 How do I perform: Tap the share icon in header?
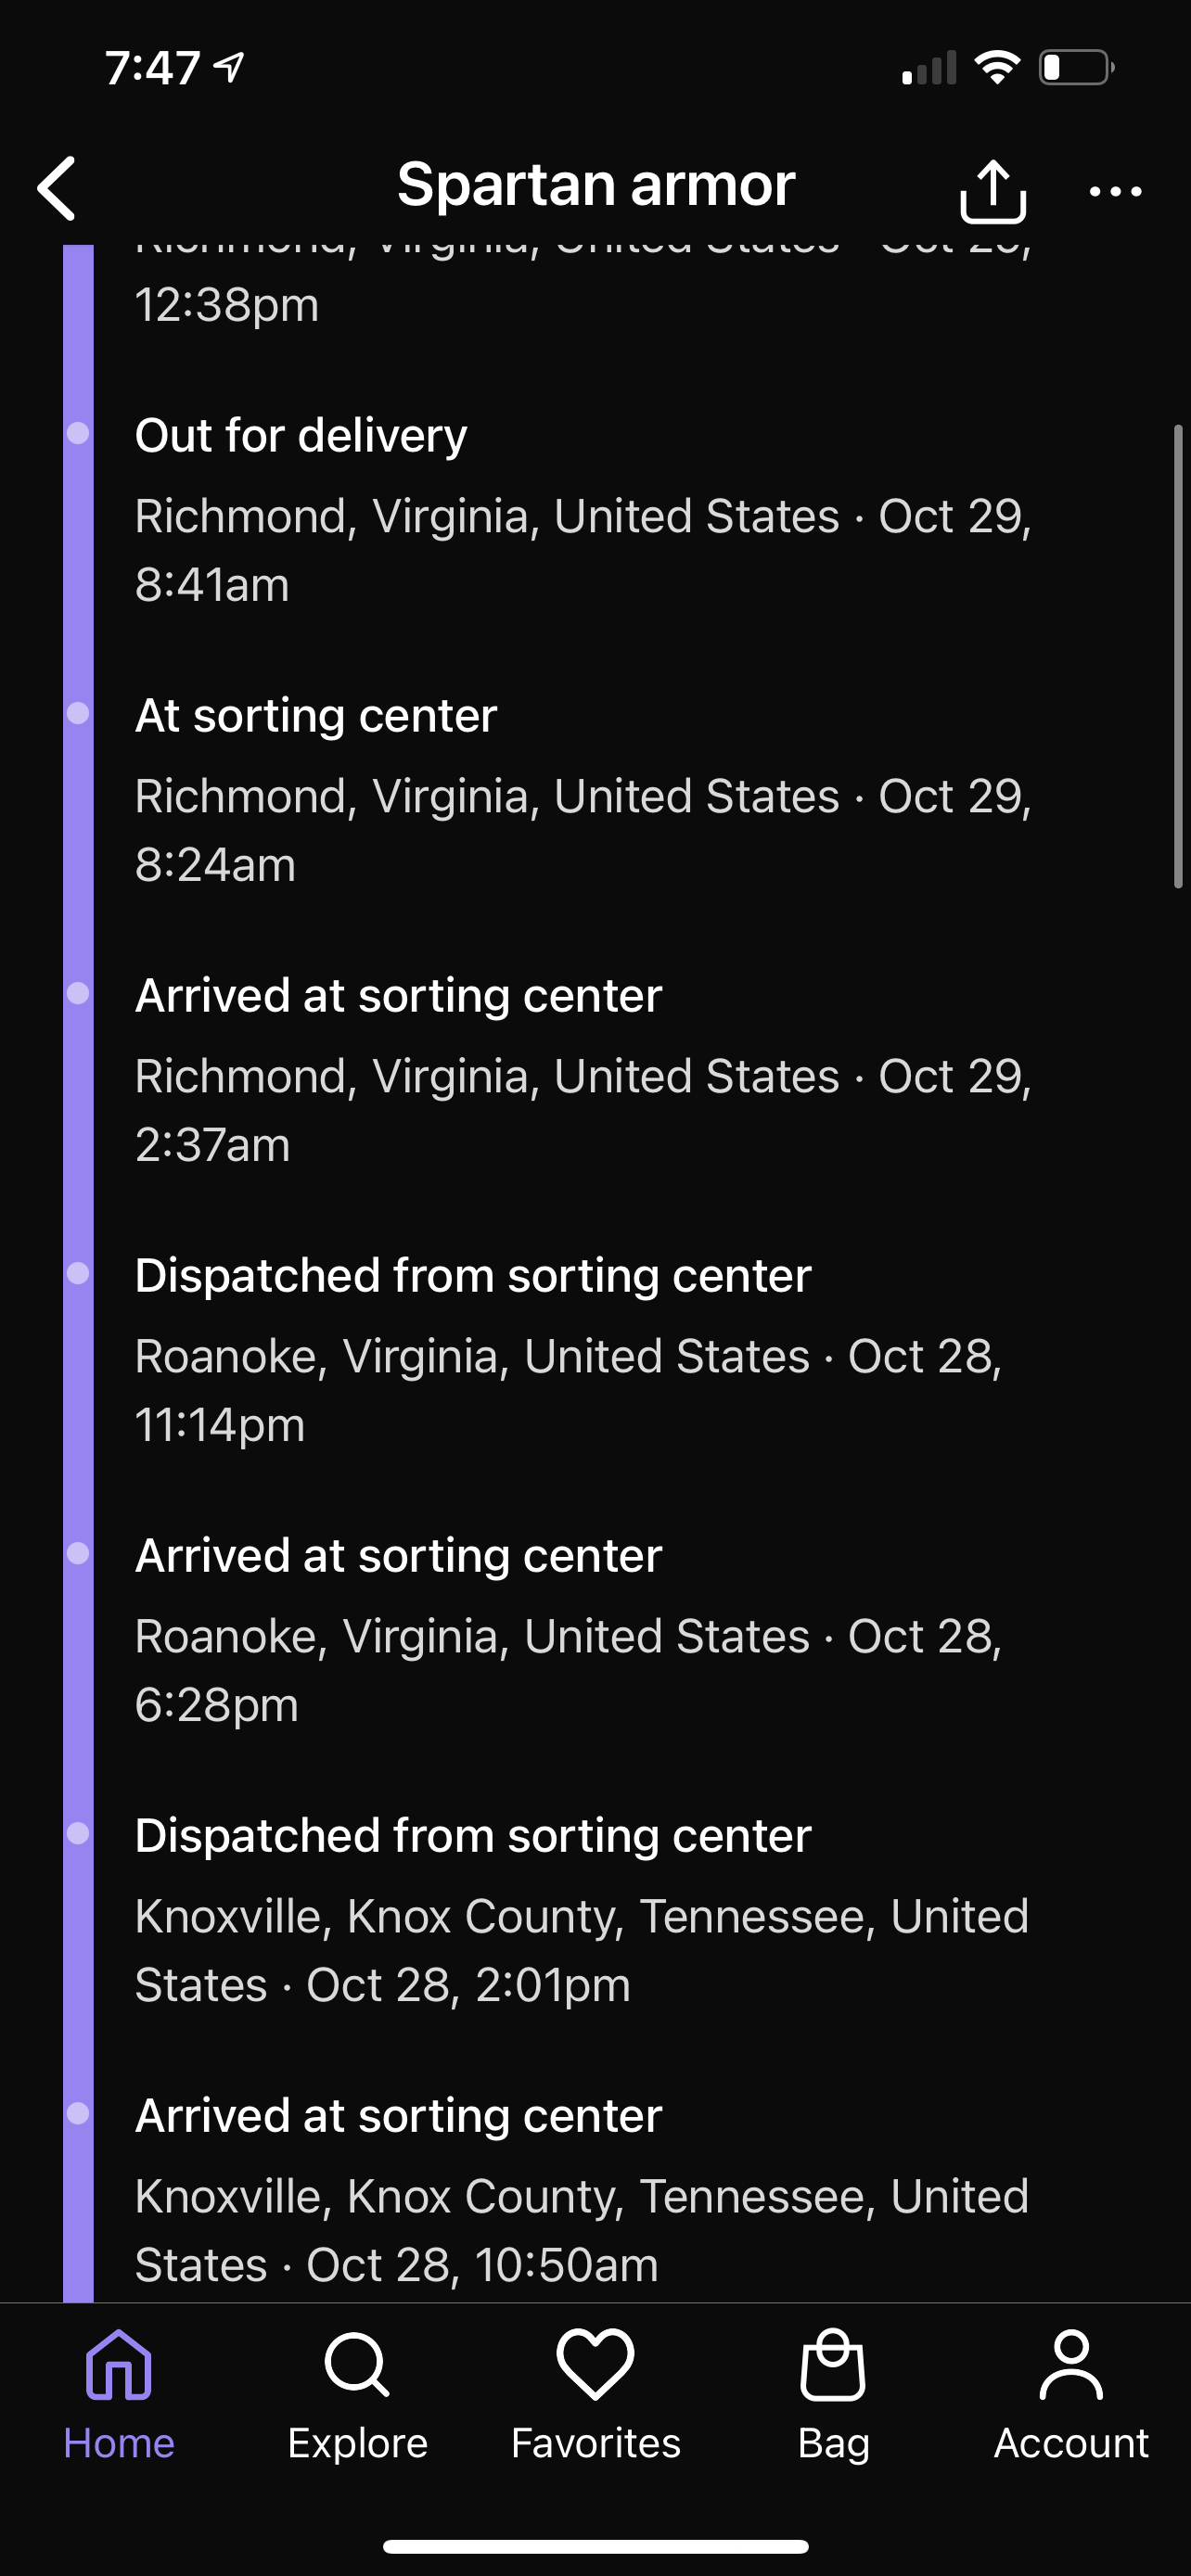point(992,189)
